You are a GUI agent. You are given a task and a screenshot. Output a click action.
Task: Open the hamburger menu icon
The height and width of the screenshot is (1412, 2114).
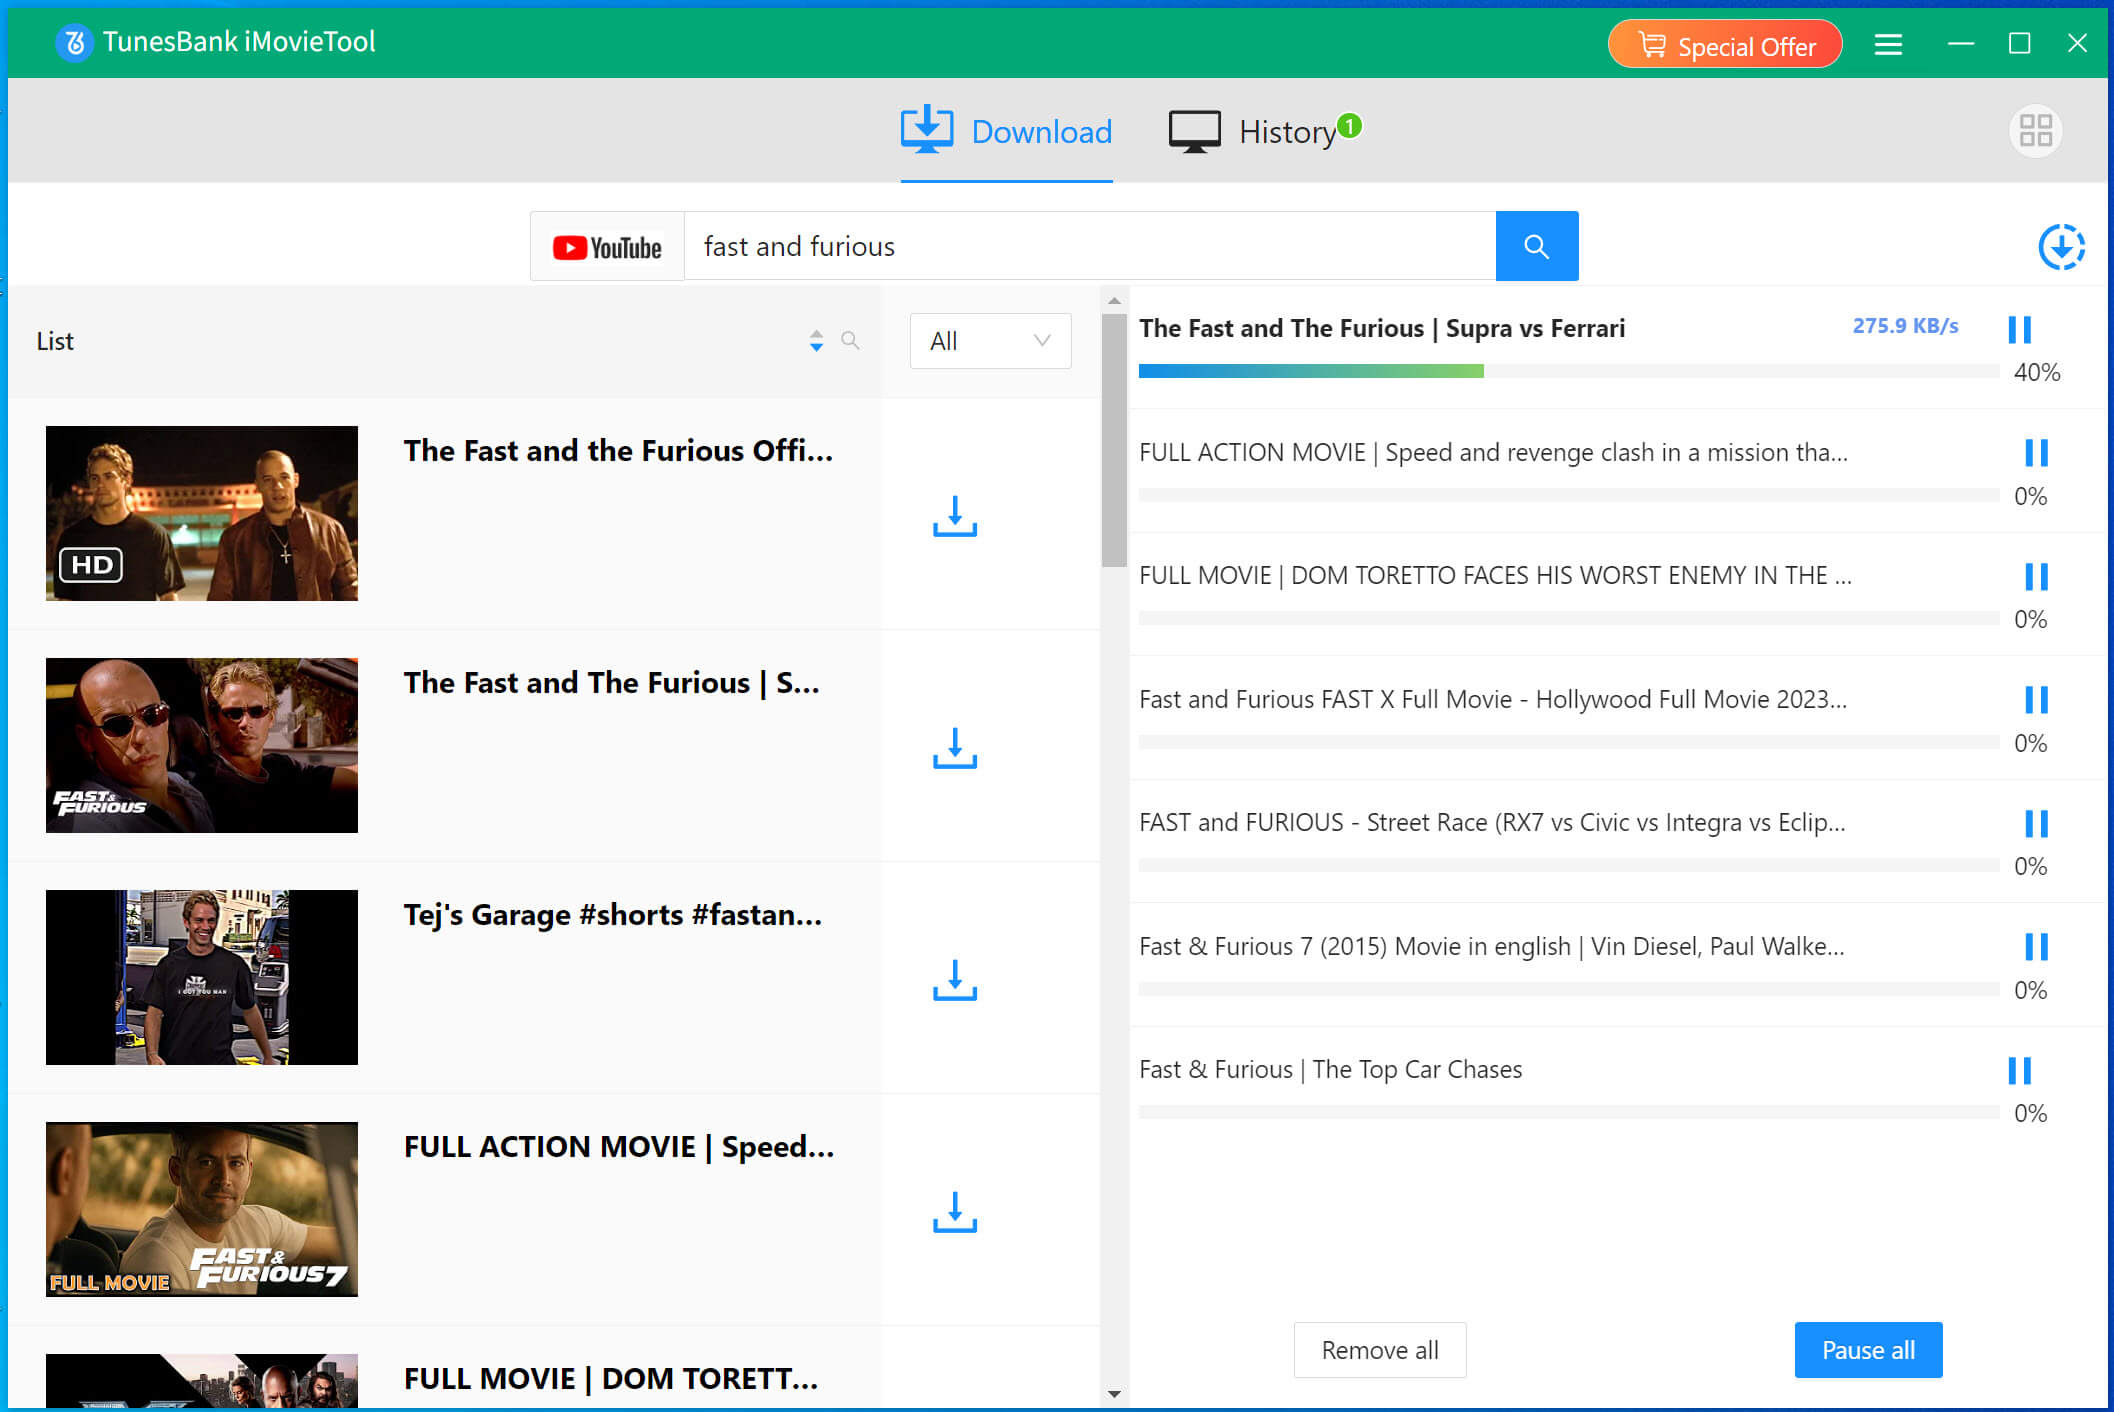(x=1888, y=44)
